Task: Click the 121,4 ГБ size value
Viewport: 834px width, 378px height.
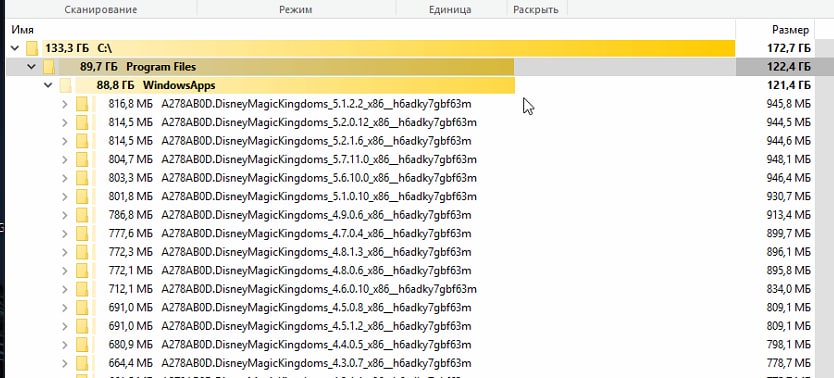Action: tap(789, 86)
